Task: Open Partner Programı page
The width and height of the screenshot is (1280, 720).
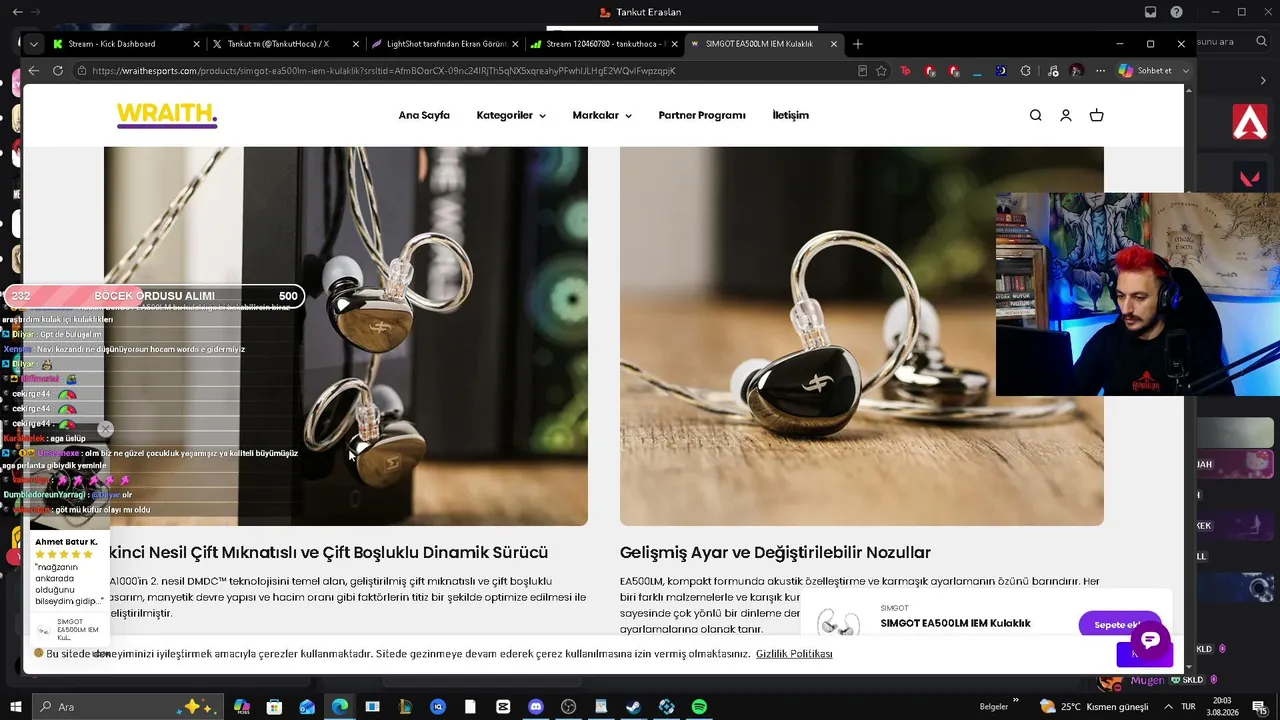Action: point(702,115)
